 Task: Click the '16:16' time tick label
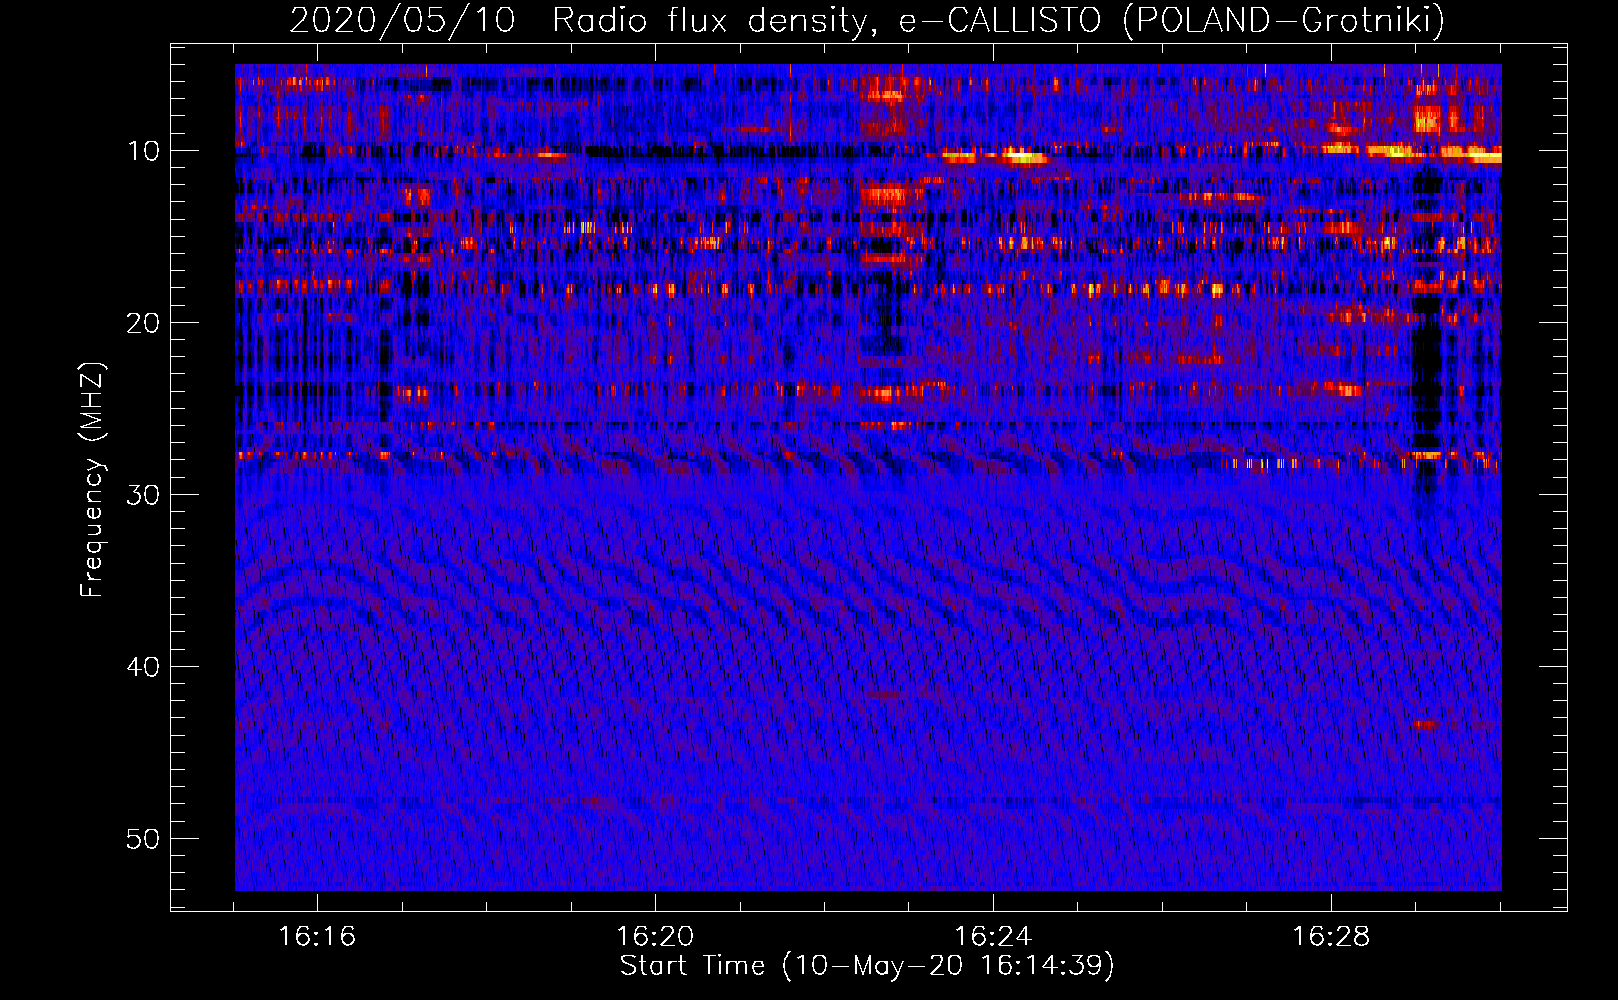(x=317, y=937)
